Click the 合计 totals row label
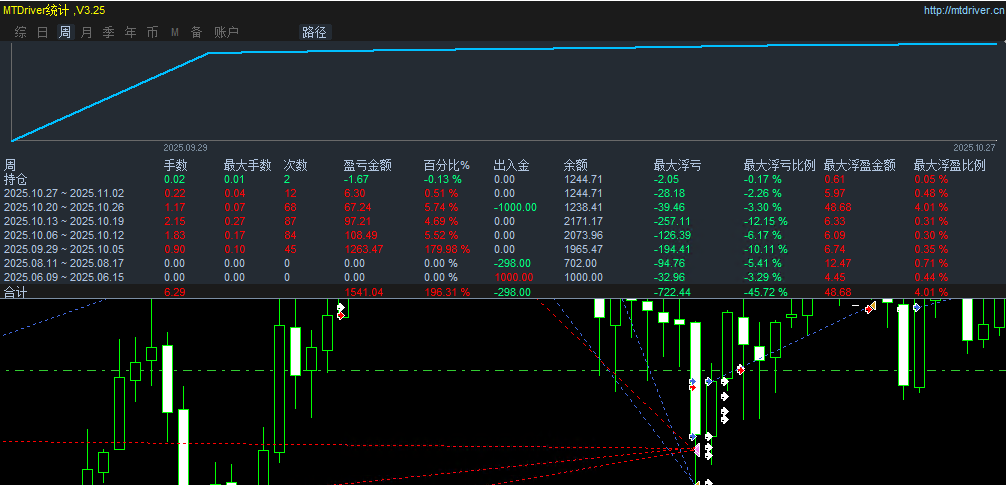The width and height of the screenshot is (1006, 485). (16, 292)
